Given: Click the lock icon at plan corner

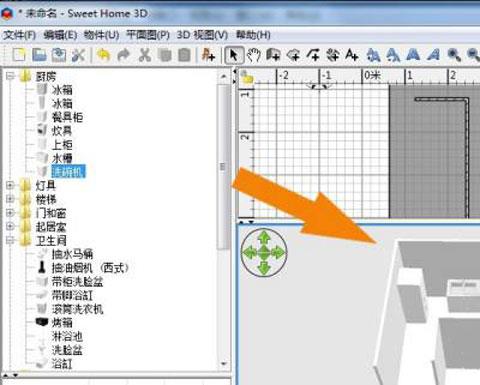Looking at the screenshot, I should click(247, 77).
